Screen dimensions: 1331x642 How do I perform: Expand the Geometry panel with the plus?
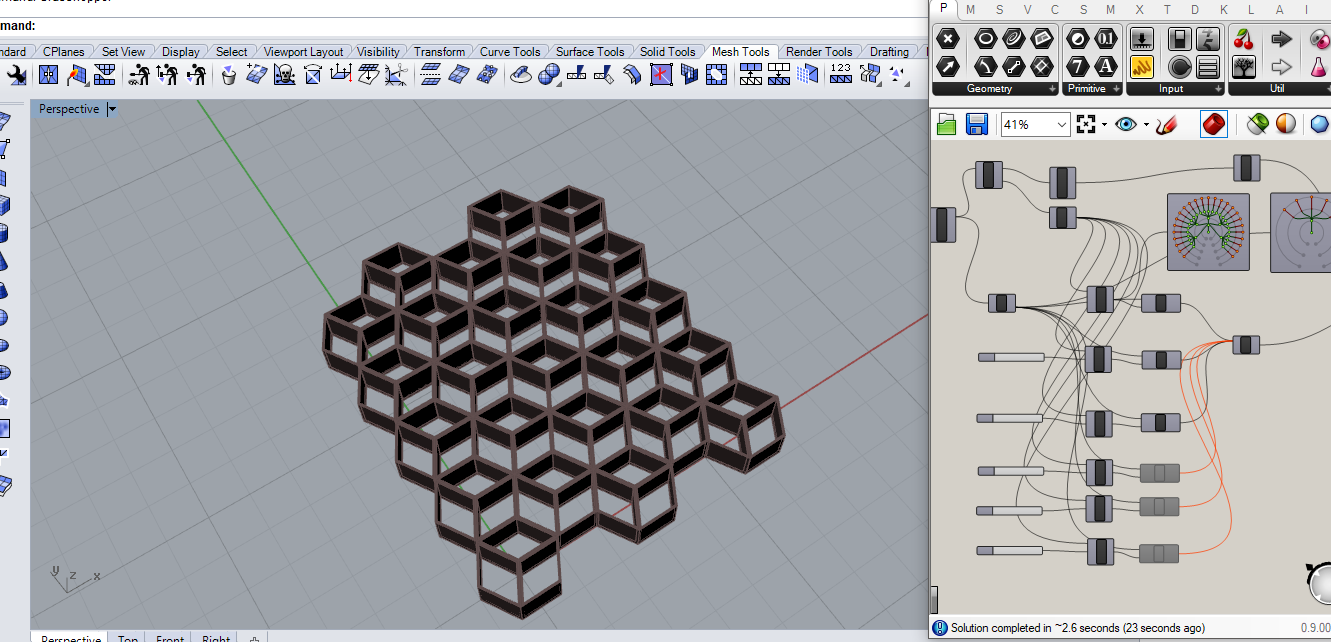point(1051,89)
